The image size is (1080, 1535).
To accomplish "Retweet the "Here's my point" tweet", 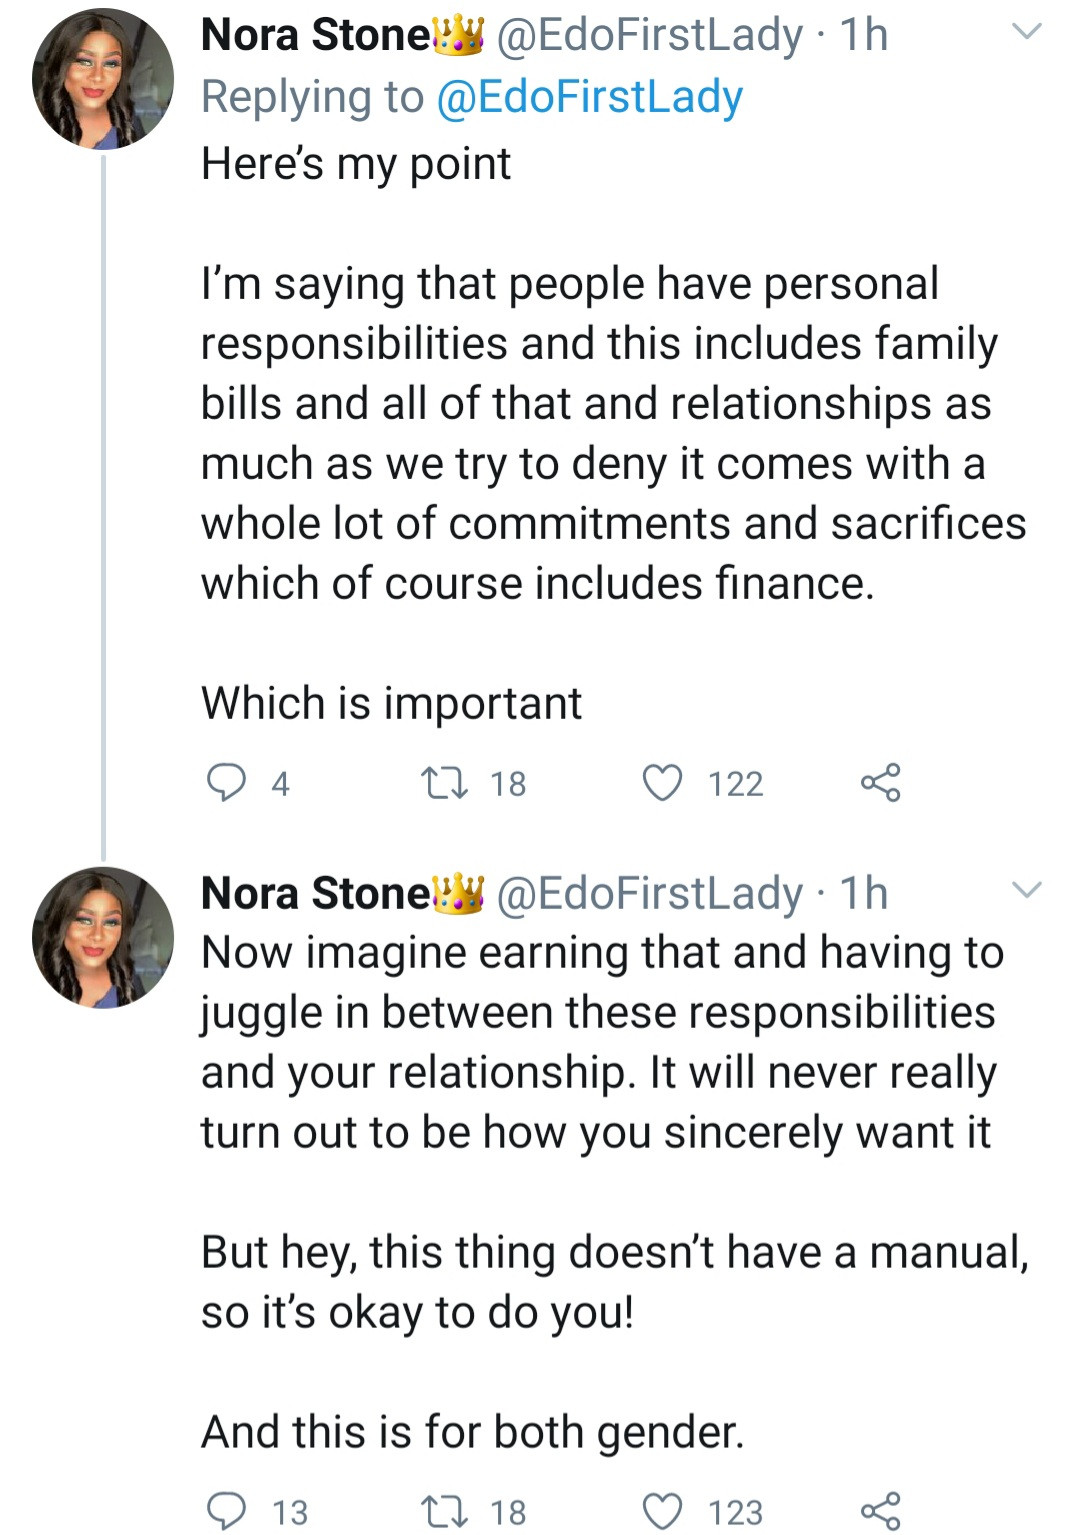I will pos(444,782).
